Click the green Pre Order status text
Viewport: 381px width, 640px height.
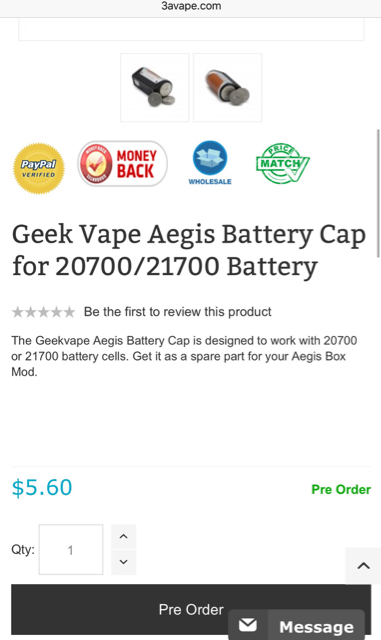coord(341,489)
